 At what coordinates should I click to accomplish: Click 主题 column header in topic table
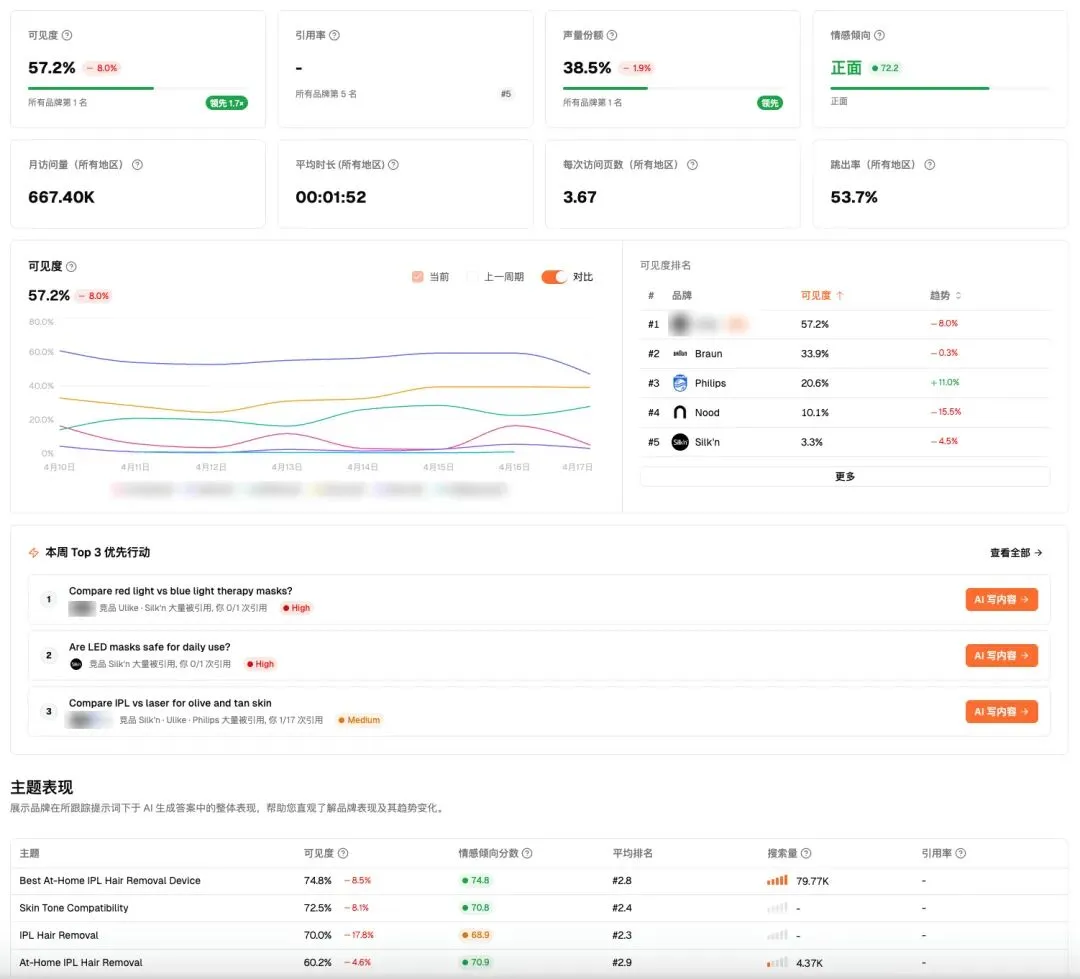[x=30, y=854]
